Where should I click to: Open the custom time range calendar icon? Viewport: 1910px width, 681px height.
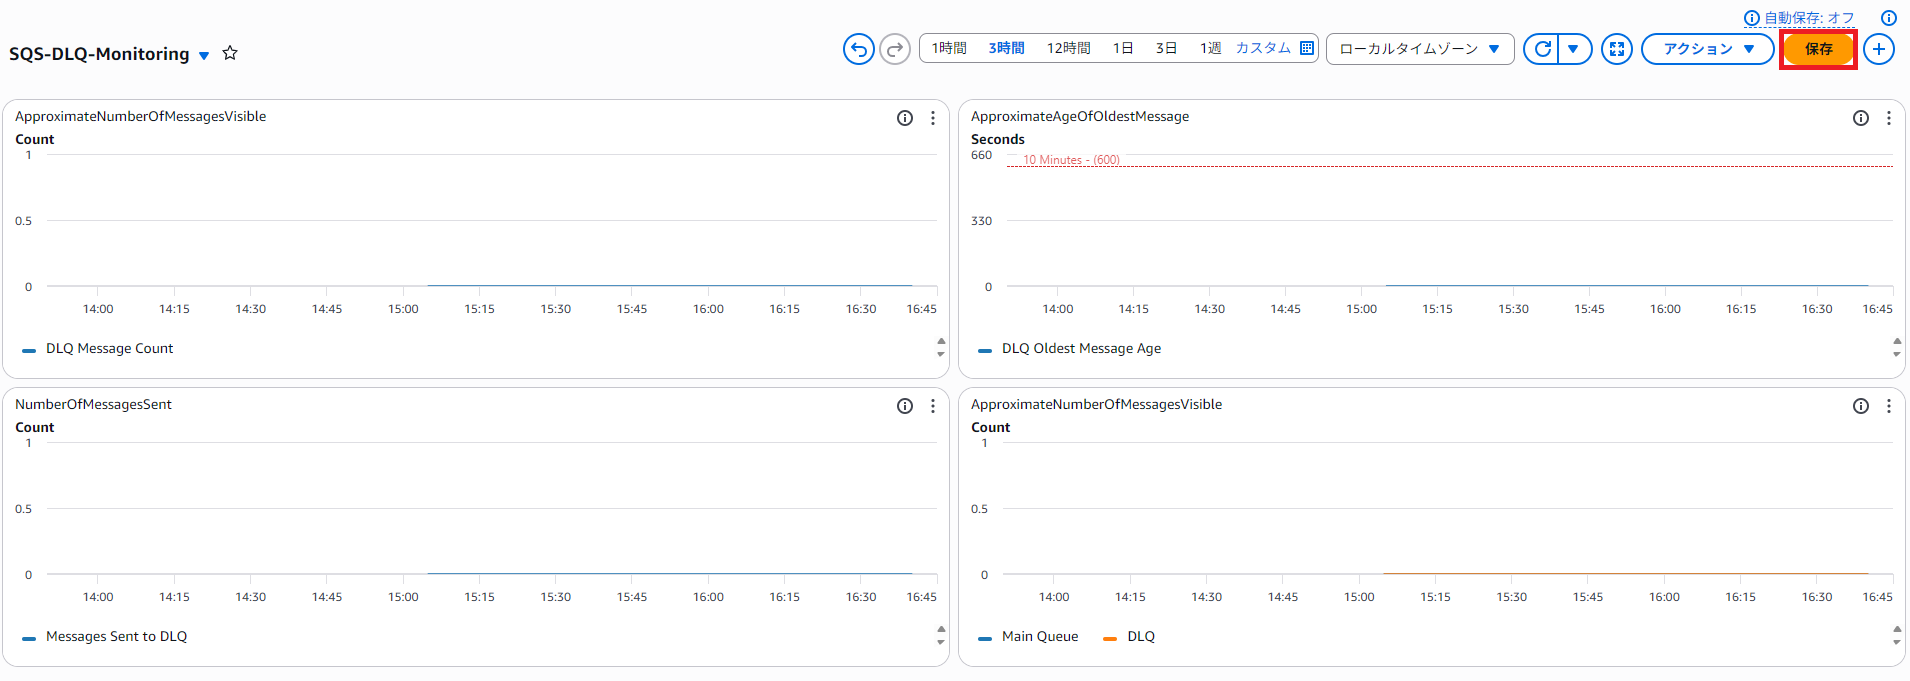point(1306,48)
